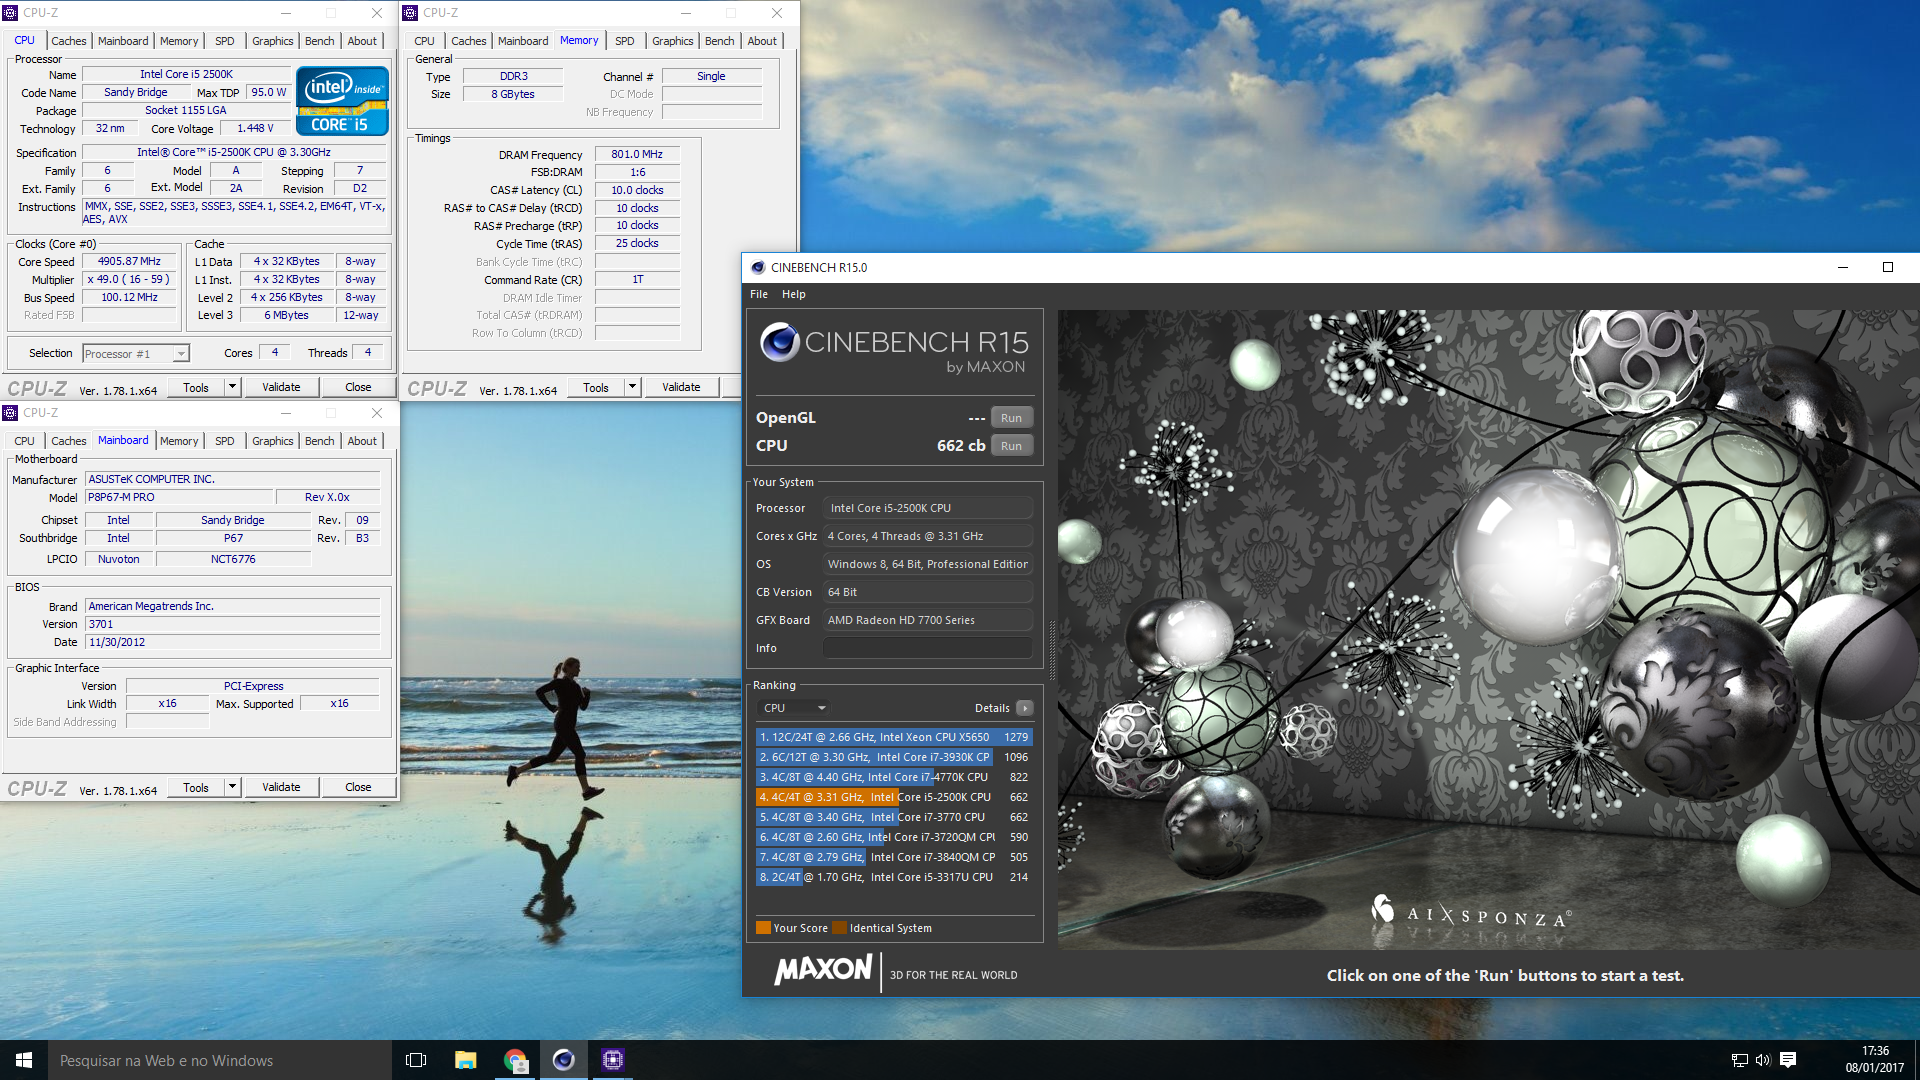The height and width of the screenshot is (1080, 1920).
Task: Select ranking row i7-3770 score 662
Action: [894, 817]
